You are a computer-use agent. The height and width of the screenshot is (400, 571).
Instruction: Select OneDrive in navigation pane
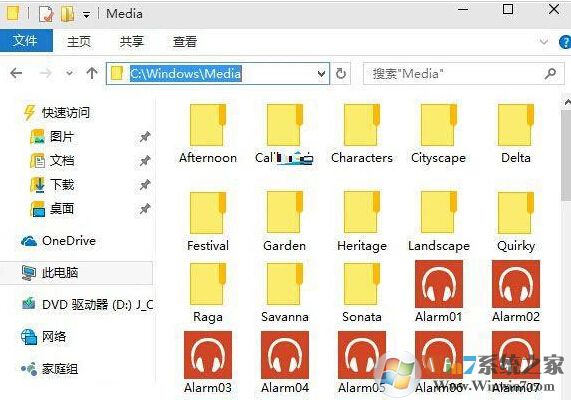58,241
